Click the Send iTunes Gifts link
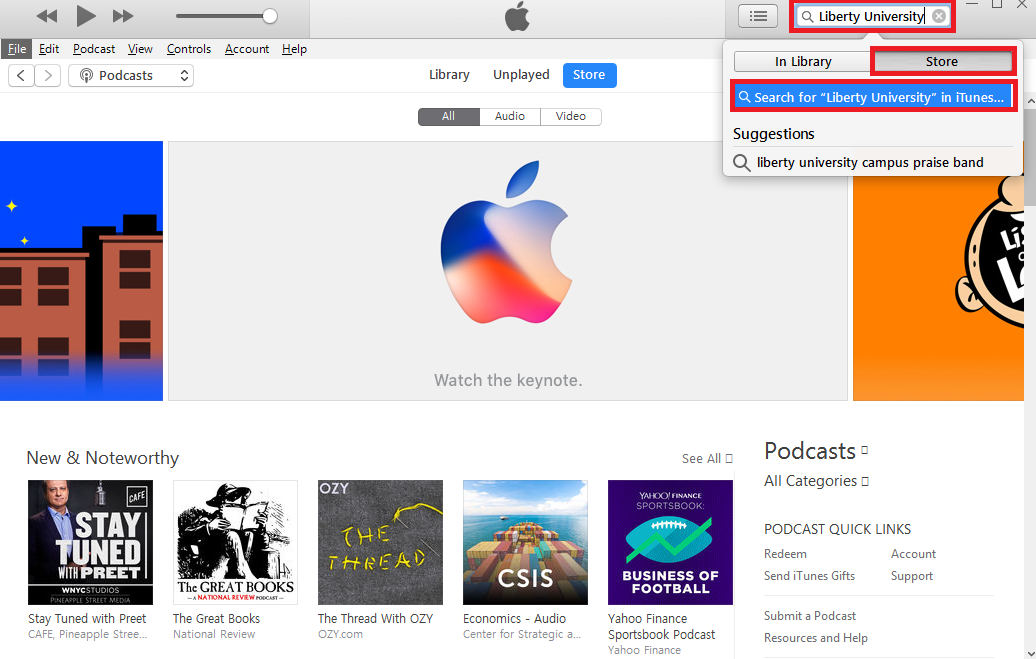Viewport: 1036px width, 659px height. click(809, 576)
